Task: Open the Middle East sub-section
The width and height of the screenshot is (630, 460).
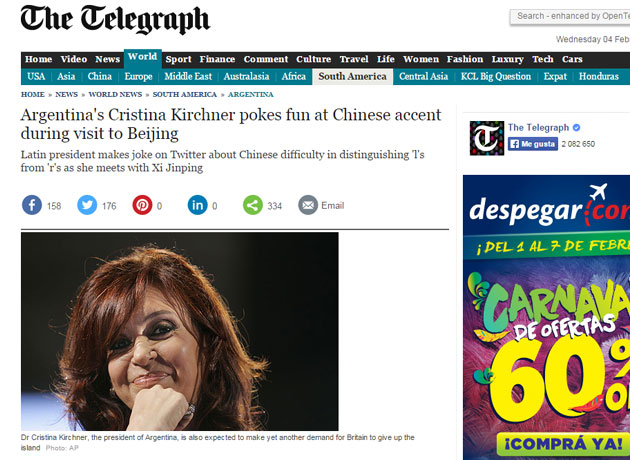Action: (x=188, y=76)
